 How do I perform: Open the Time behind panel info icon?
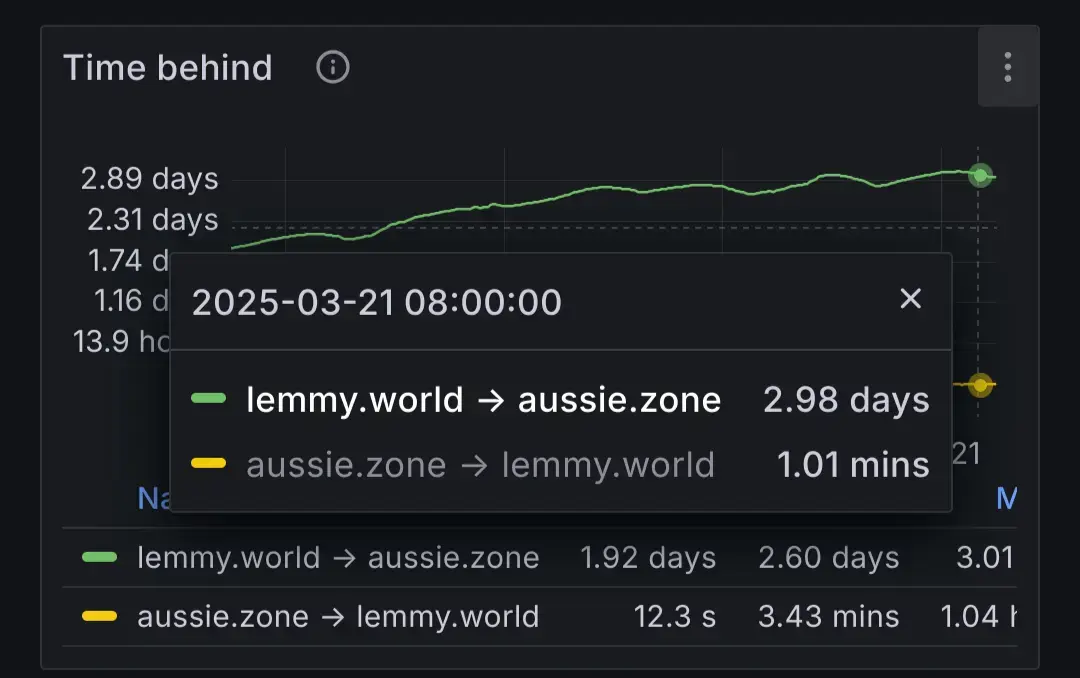(x=333, y=68)
